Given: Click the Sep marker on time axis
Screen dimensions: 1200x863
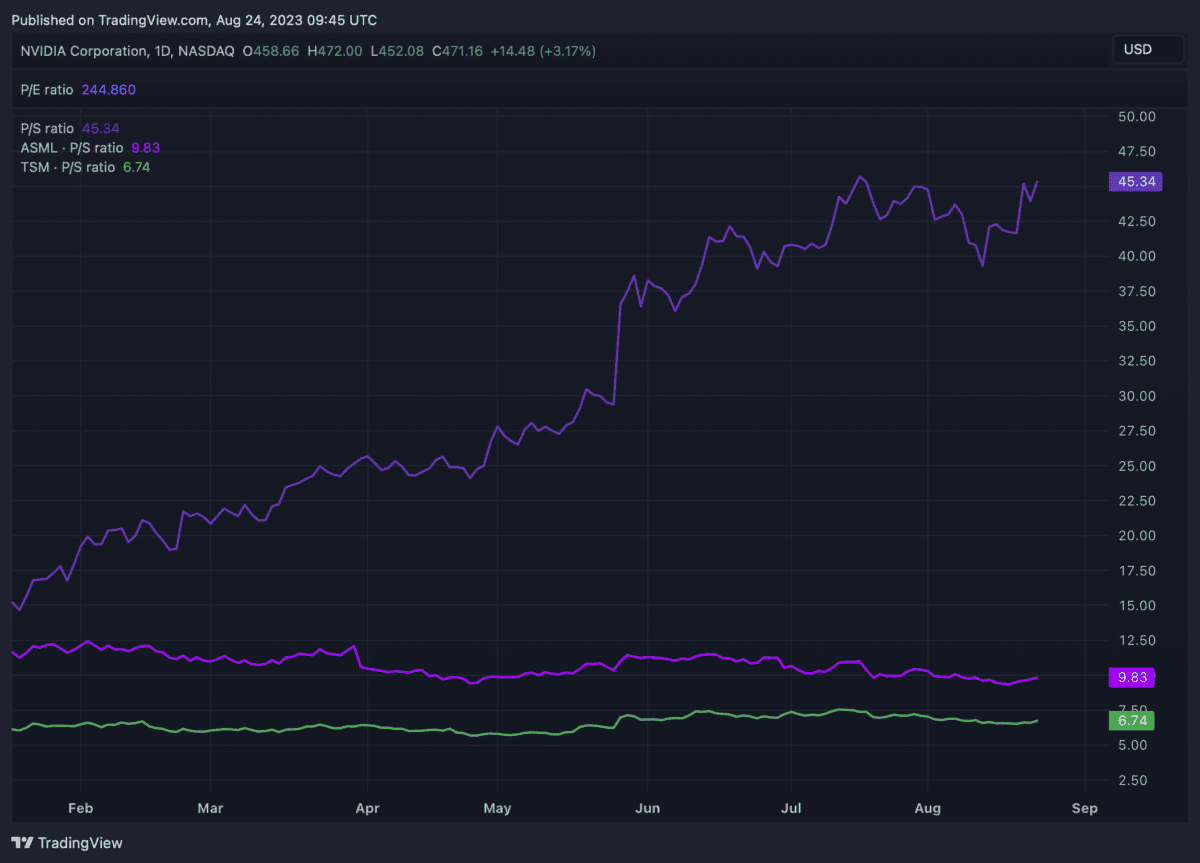Looking at the screenshot, I should coord(1084,808).
